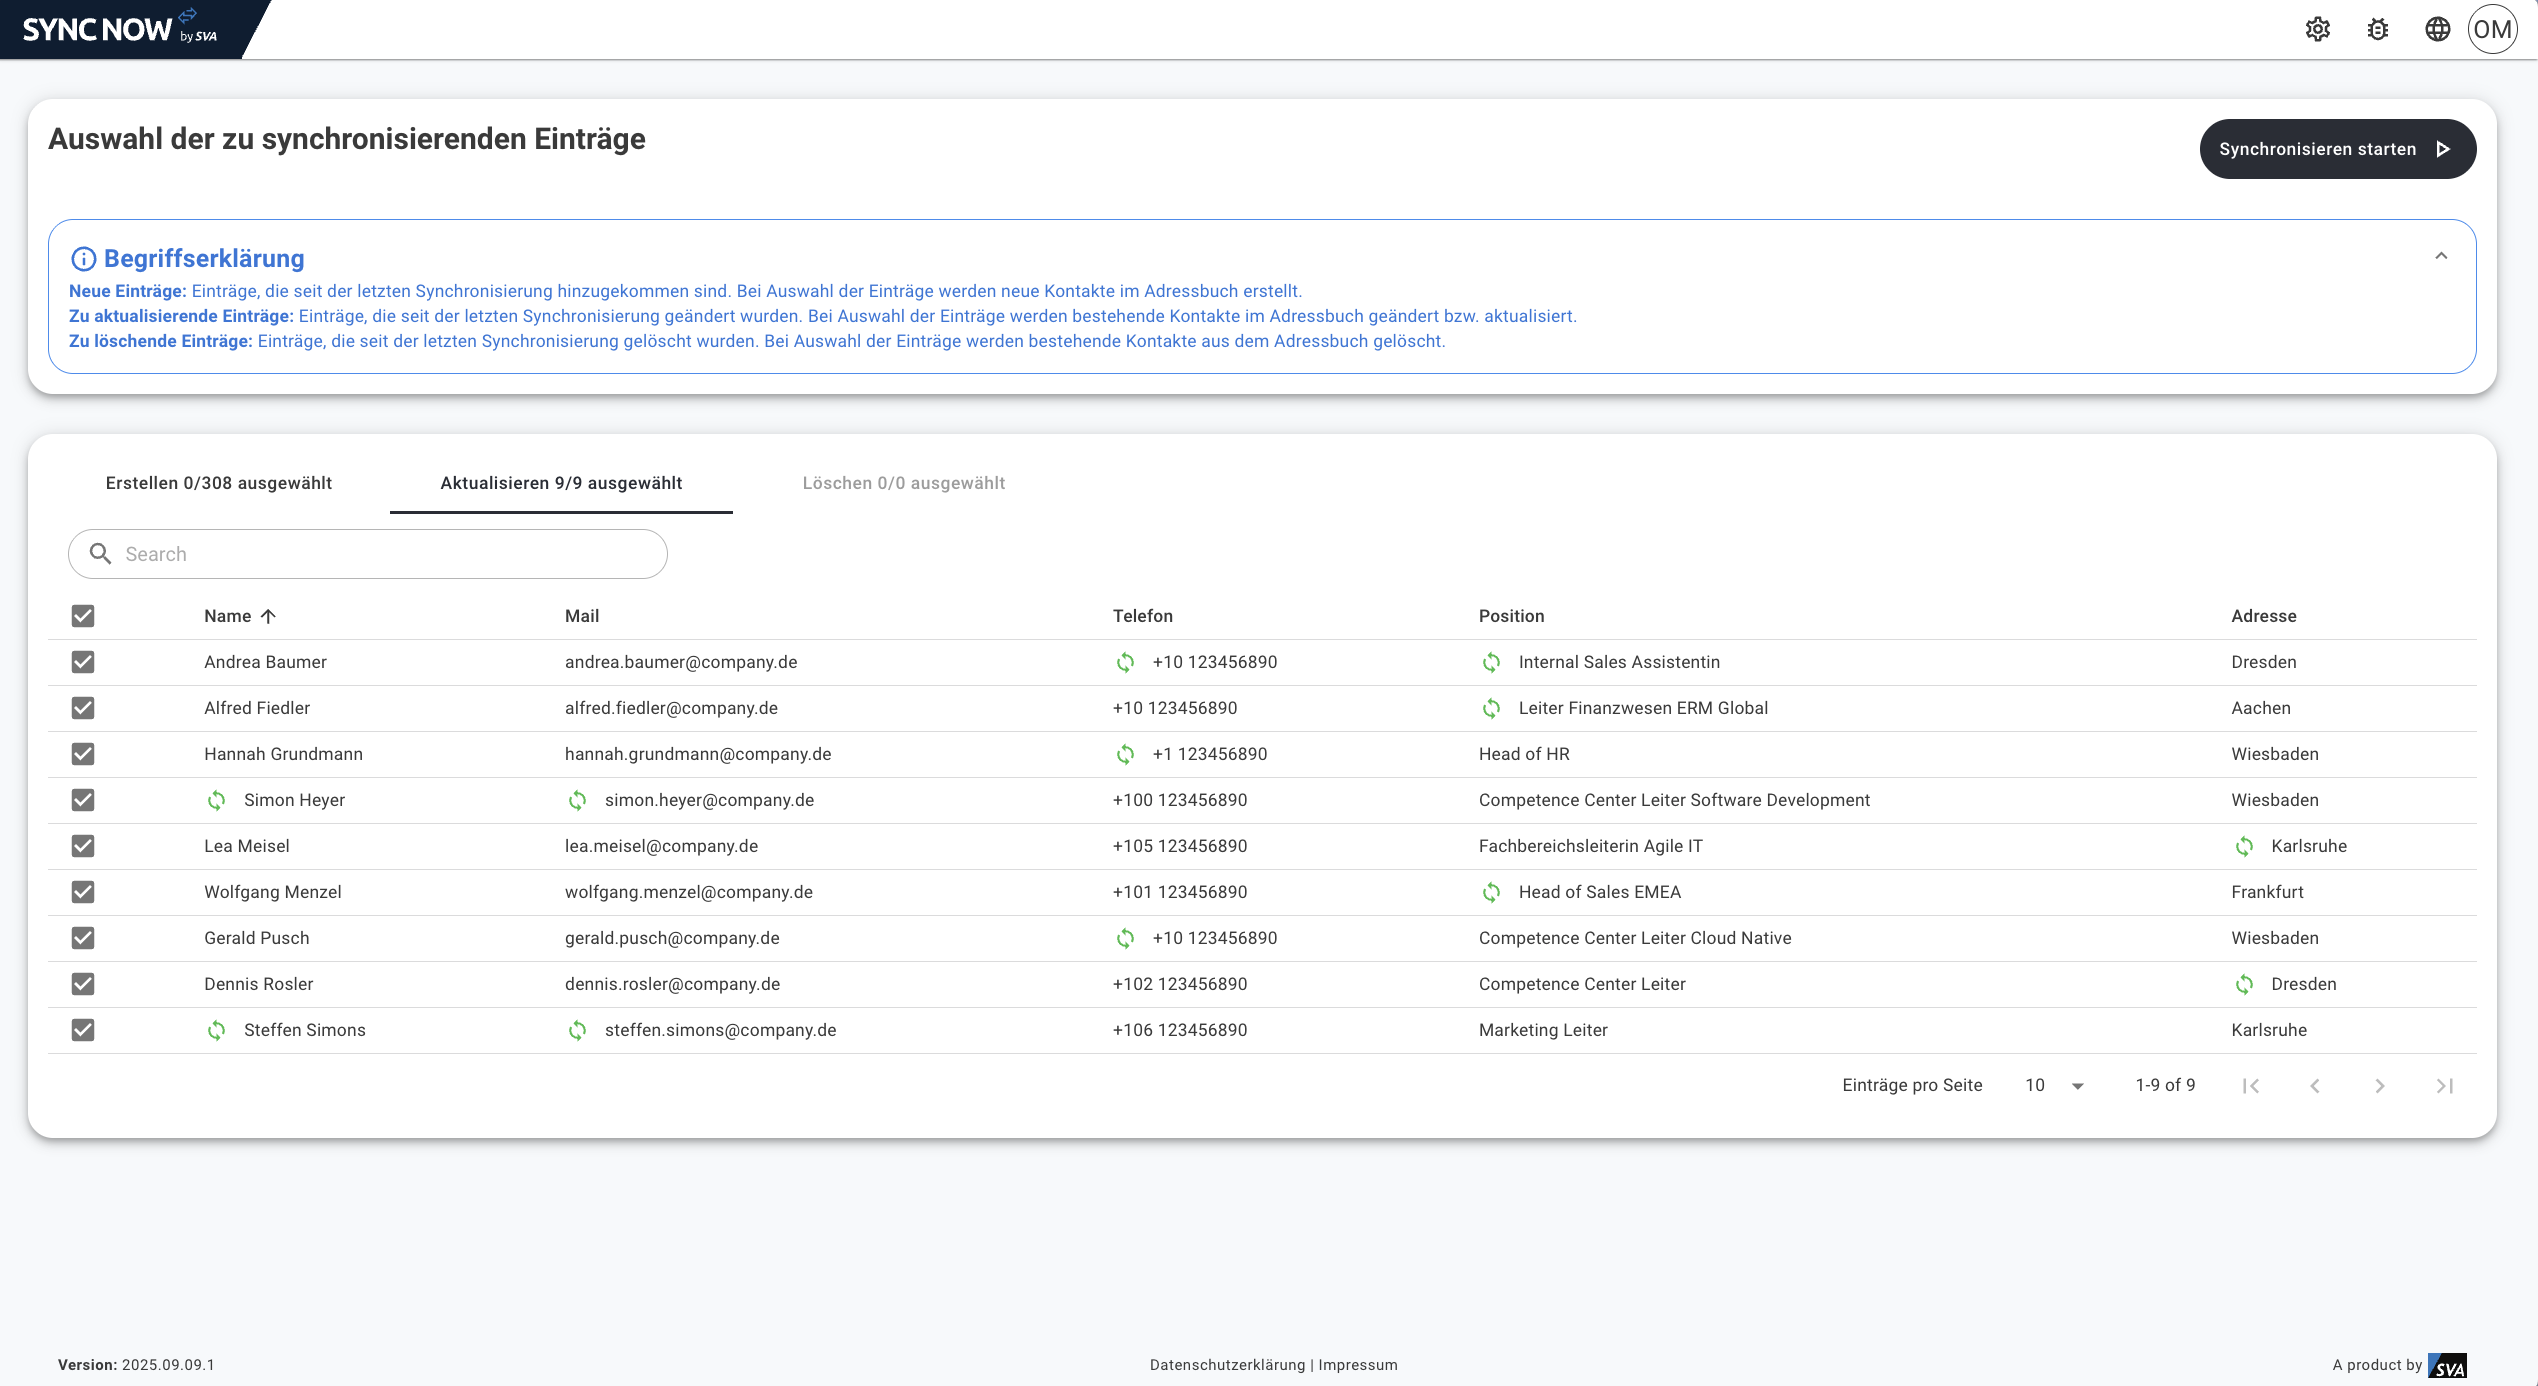This screenshot has width=2538, height=1386.
Task: Uncheck the select-all header checkbox
Action: click(x=83, y=616)
